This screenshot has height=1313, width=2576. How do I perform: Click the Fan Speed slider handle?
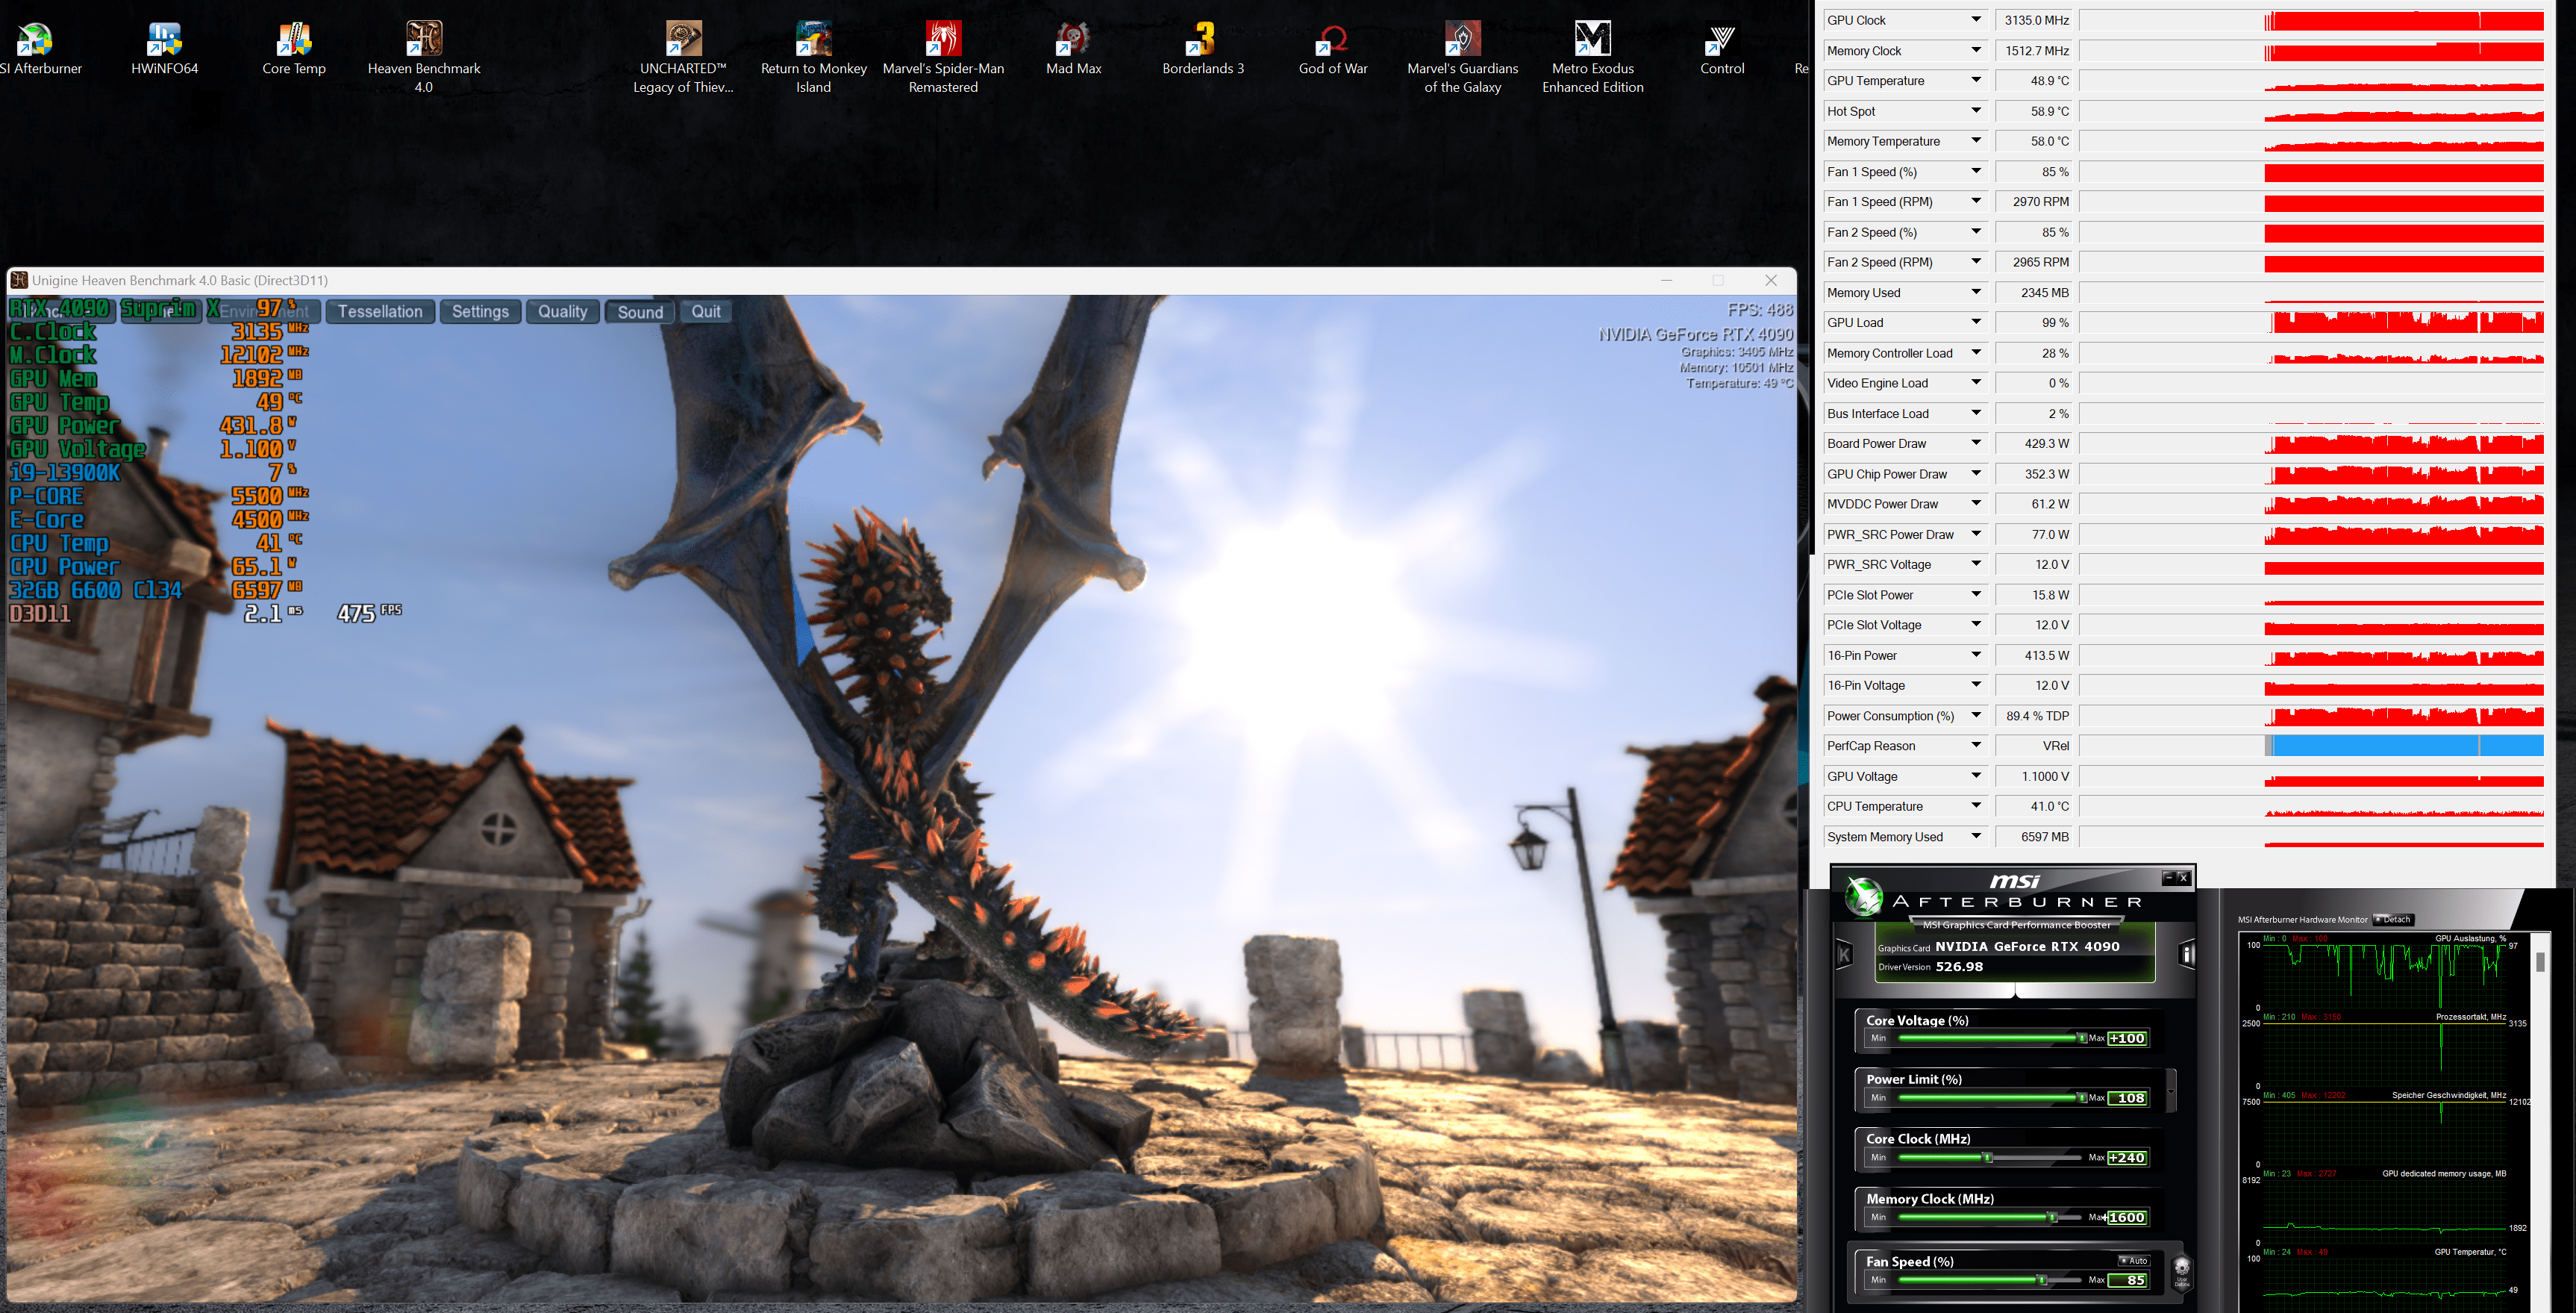coord(2042,1280)
